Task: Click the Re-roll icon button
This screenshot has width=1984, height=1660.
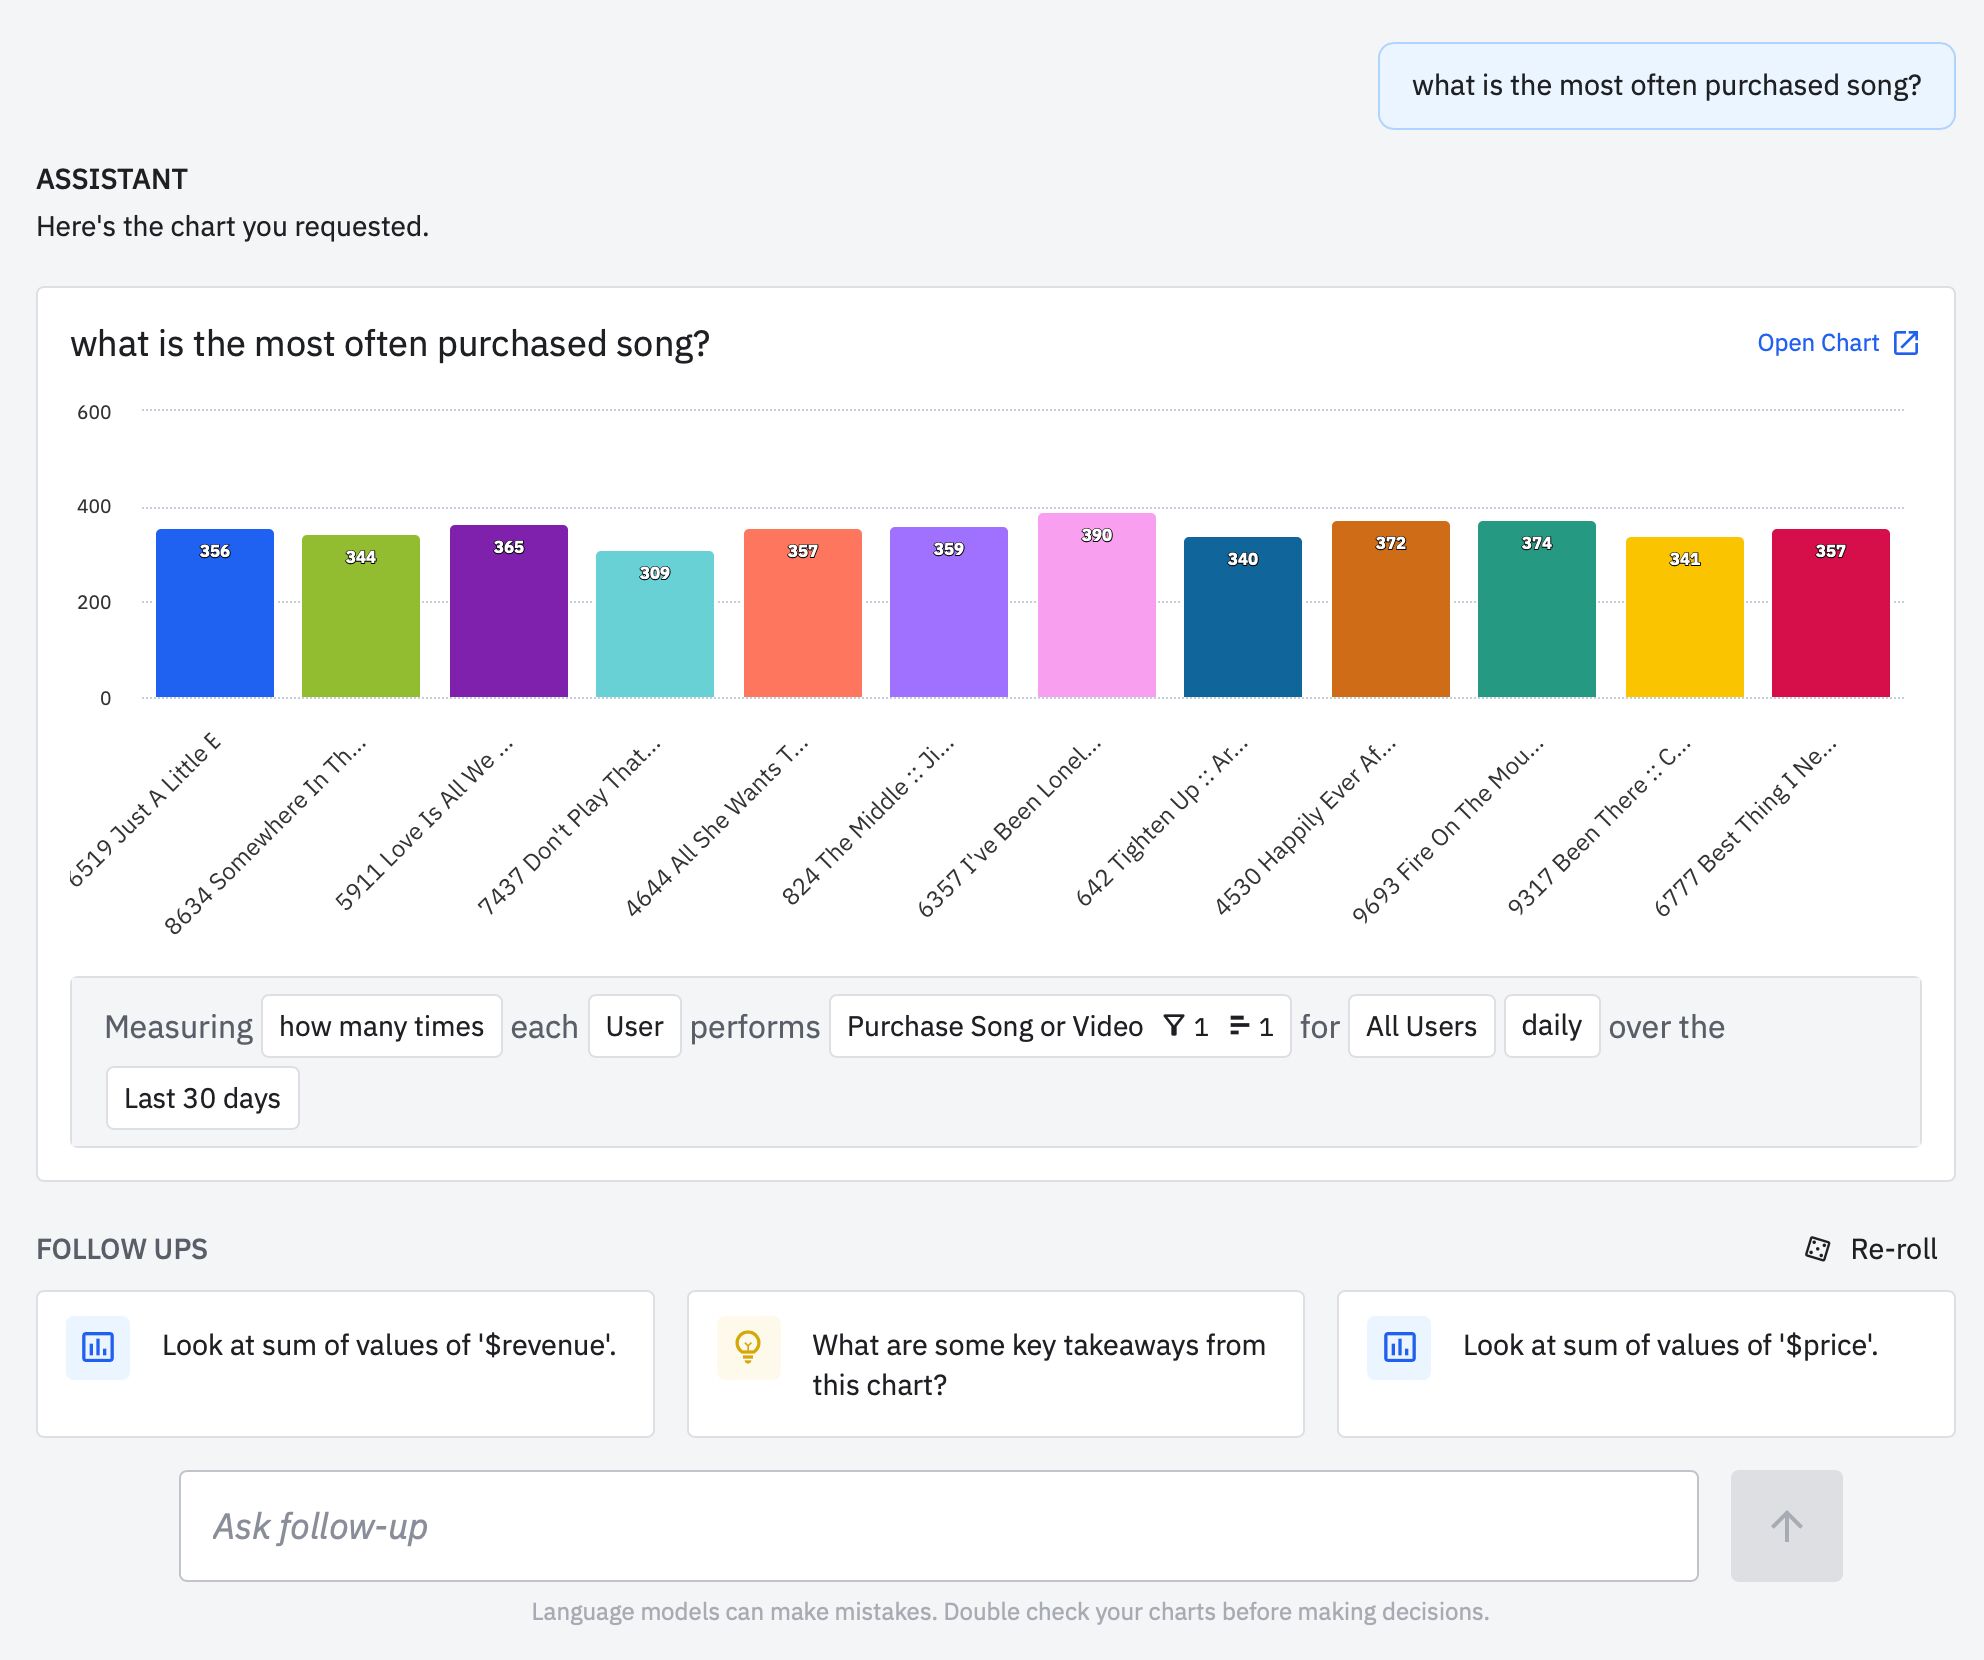Action: click(x=1816, y=1250)
